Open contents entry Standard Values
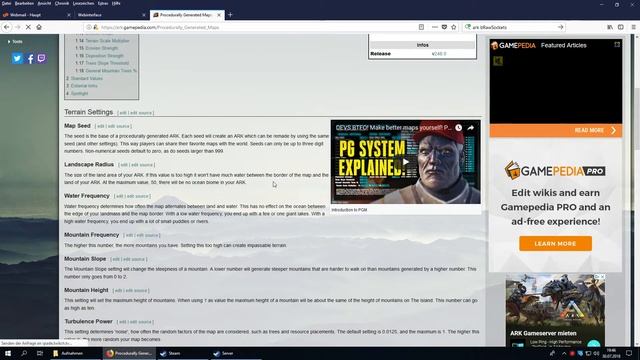The width and height of the screenshot is (640, 360). point(87,78)
